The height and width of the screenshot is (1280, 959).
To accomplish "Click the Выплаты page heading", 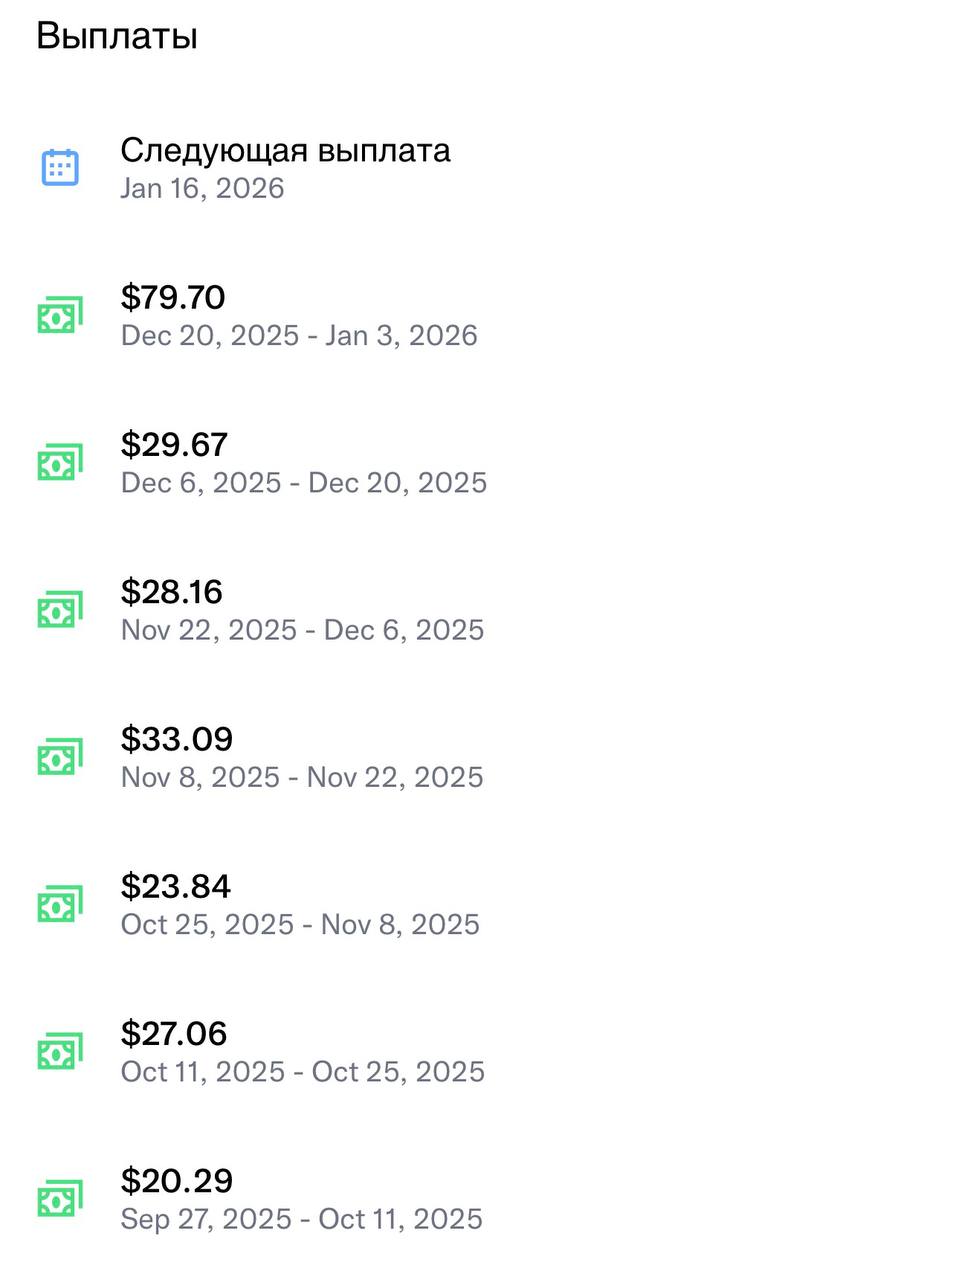I will (117, 36).
